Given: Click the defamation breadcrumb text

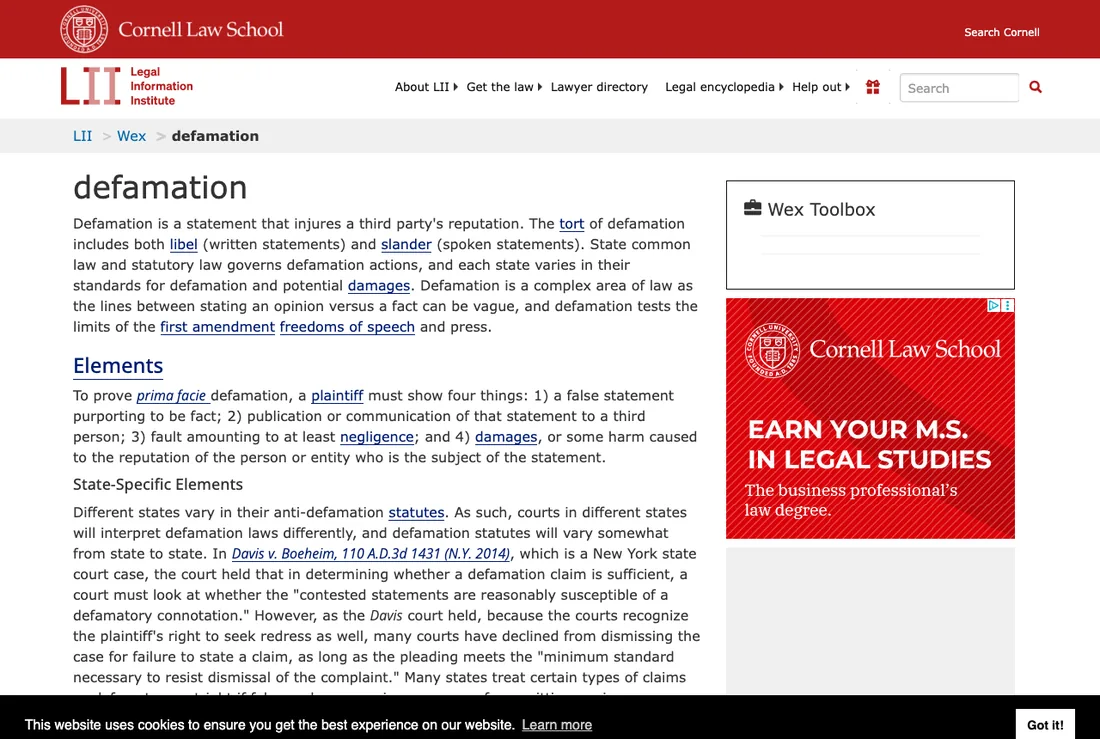Looking at the screenshot, I should pos(215,136).
